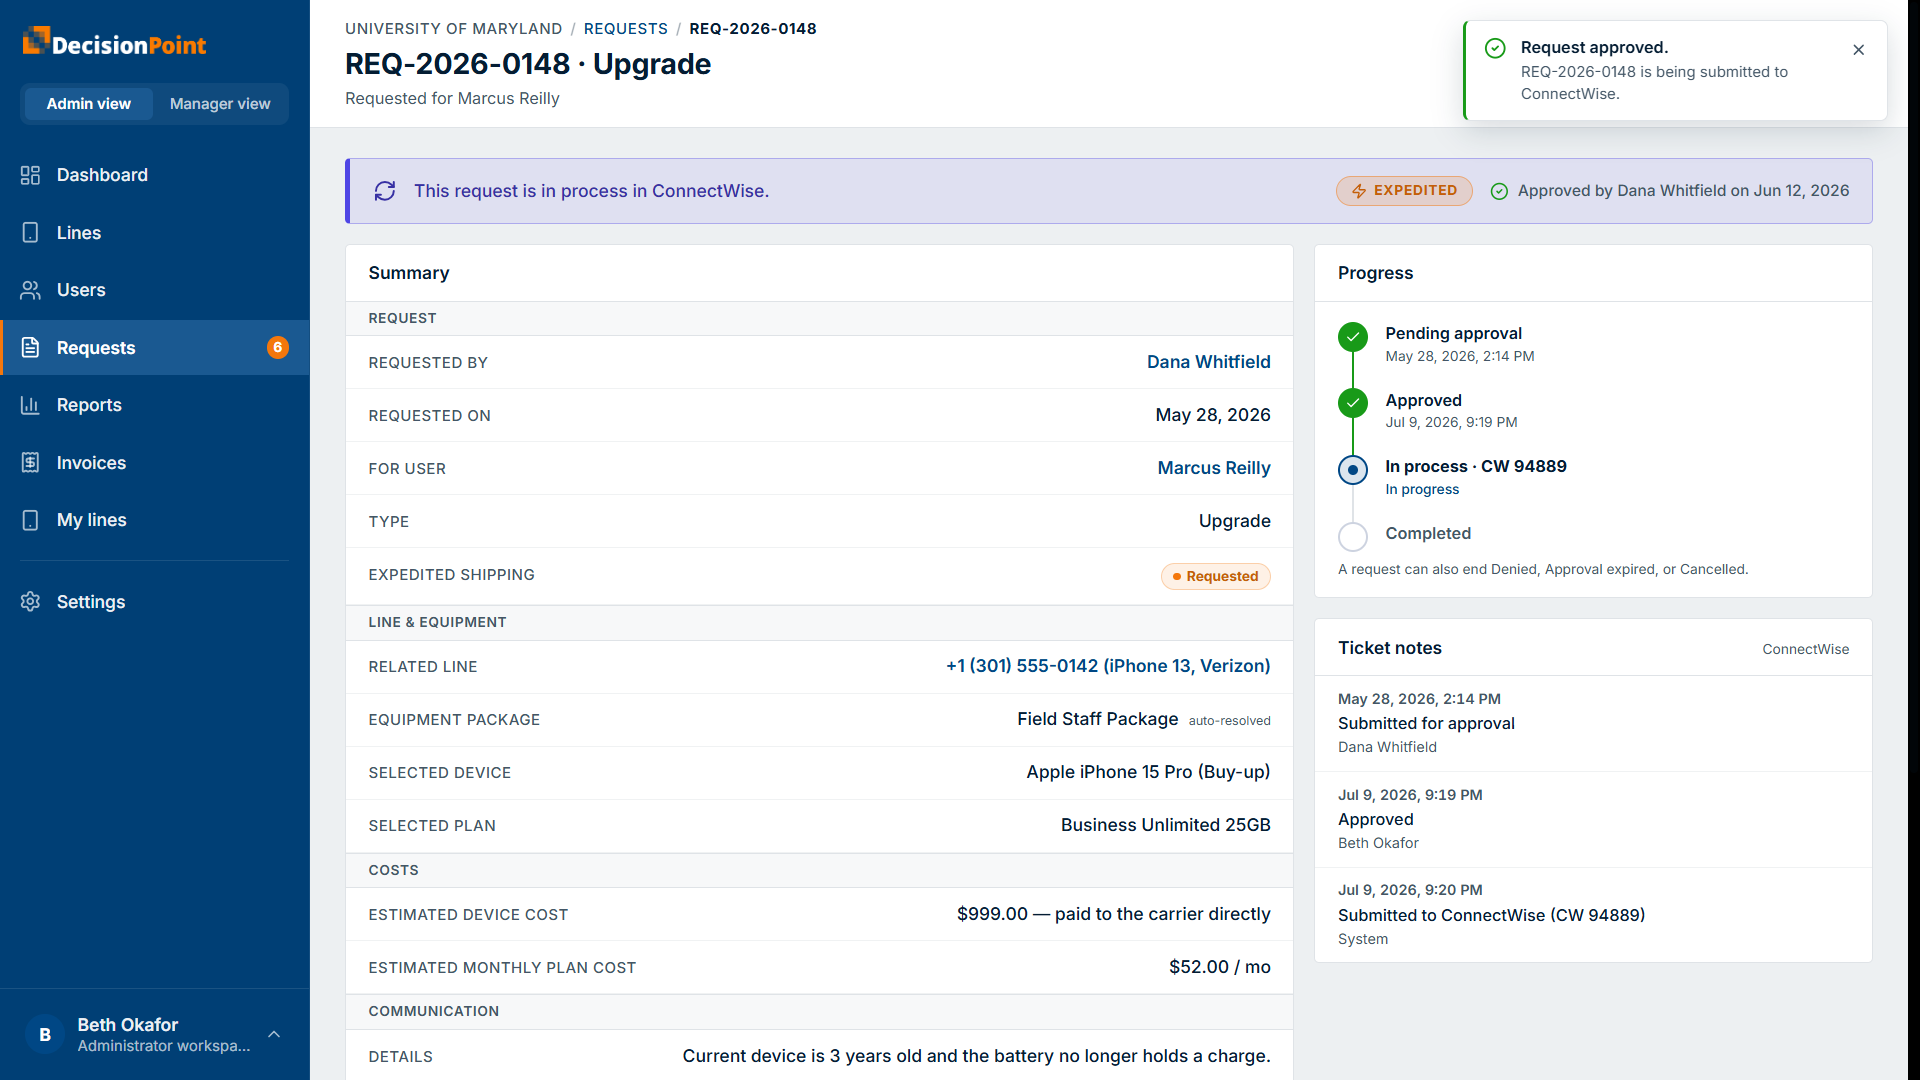The image size is (1920, 1080).
Task: Open Dashboard via its grid icon
Action: [x=30, y=175]
